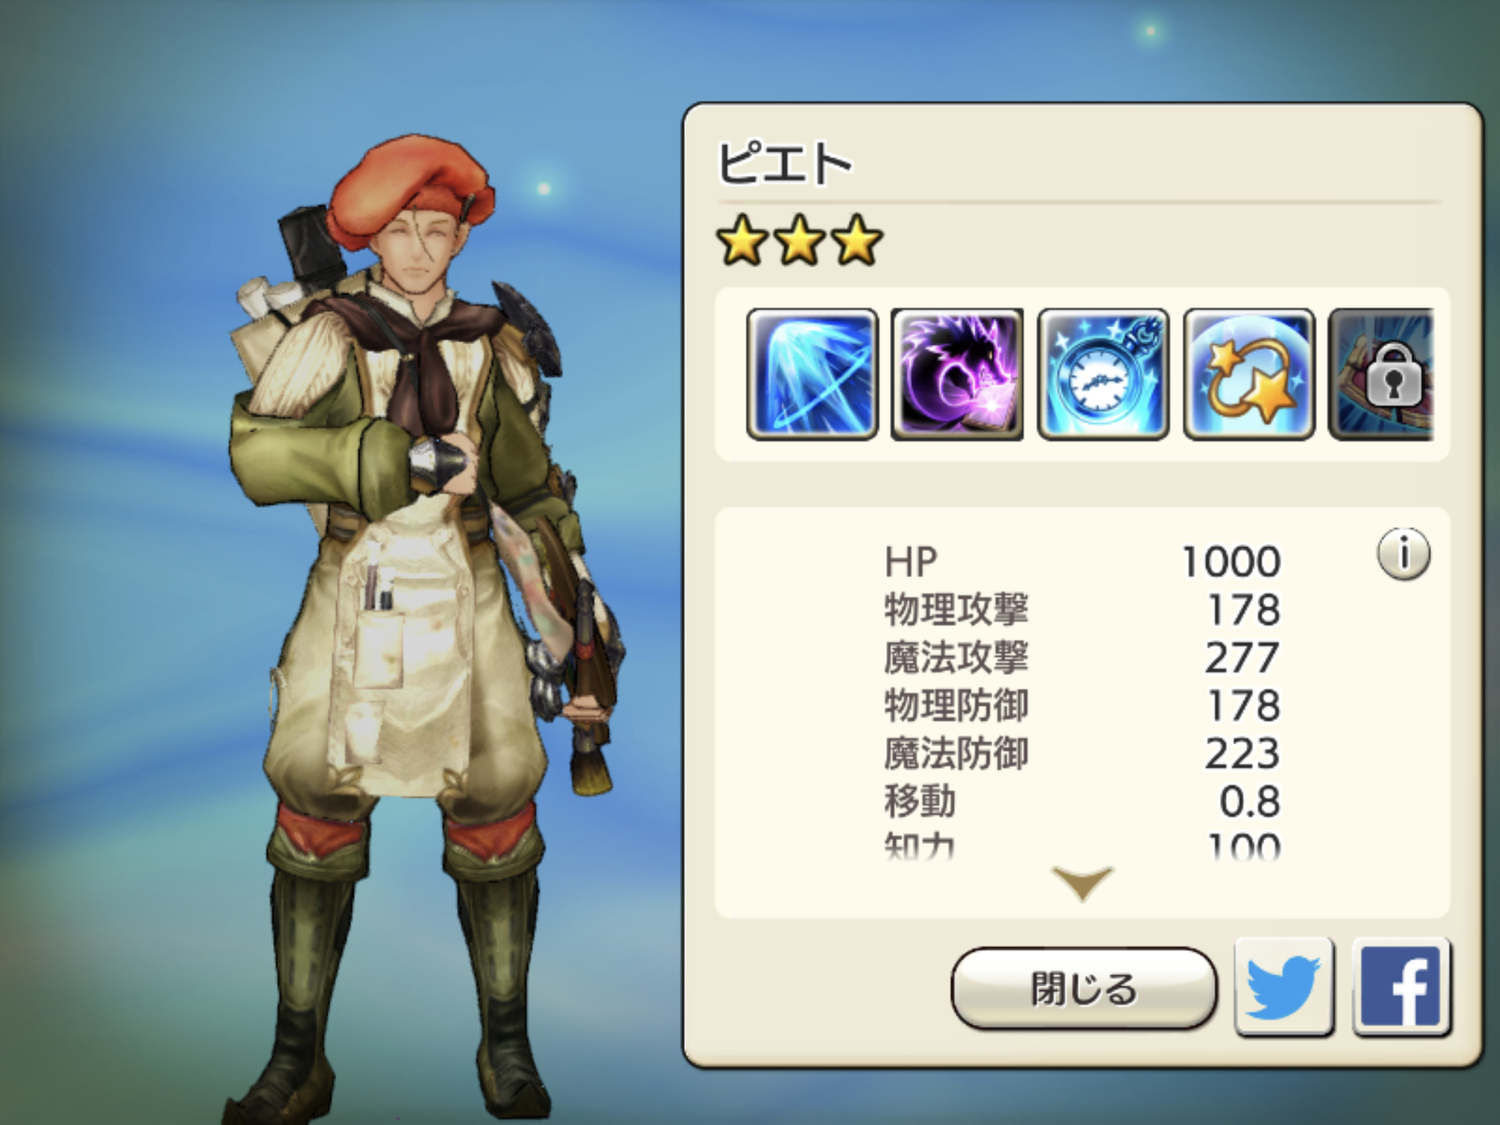Share character via the Twitter bird icon
This screenshot has width=1500, height=1125.
(x=1284, y=988)
